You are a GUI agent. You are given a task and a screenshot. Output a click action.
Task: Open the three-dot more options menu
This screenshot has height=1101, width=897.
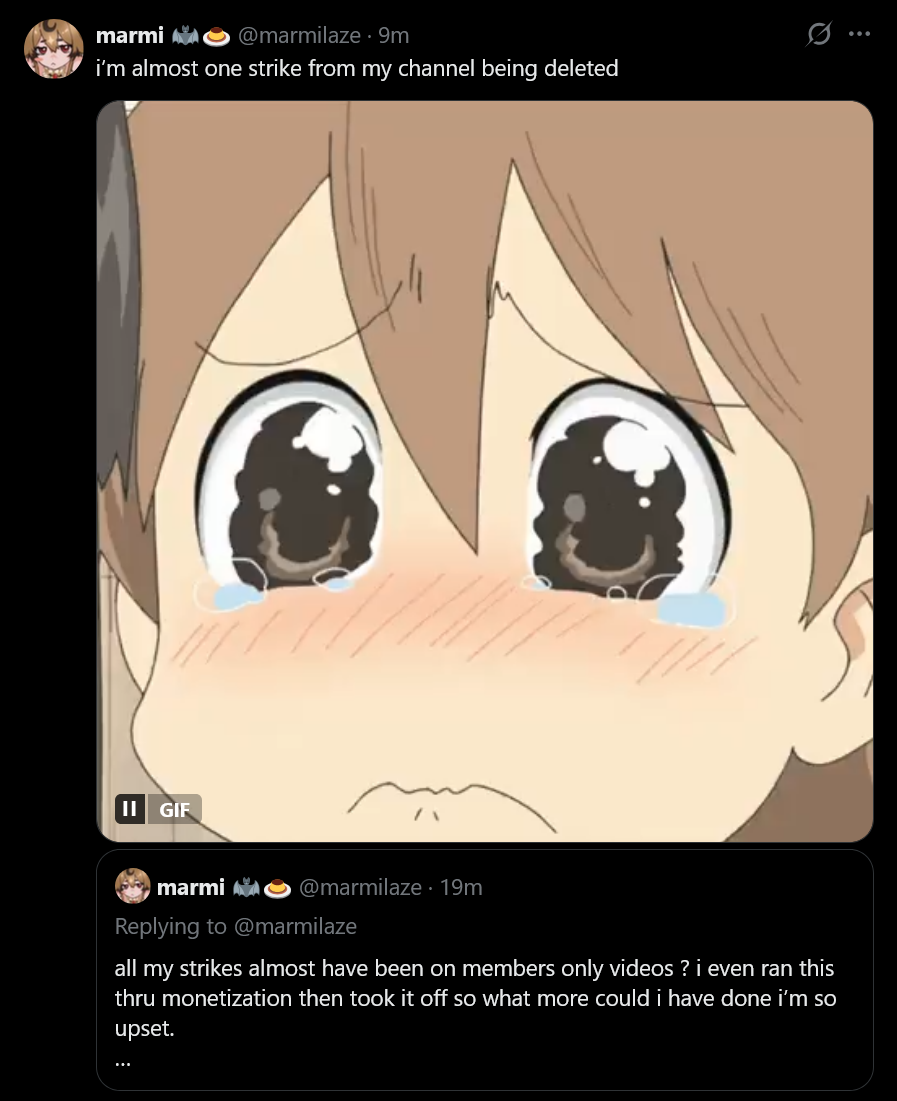pos(859,33)
